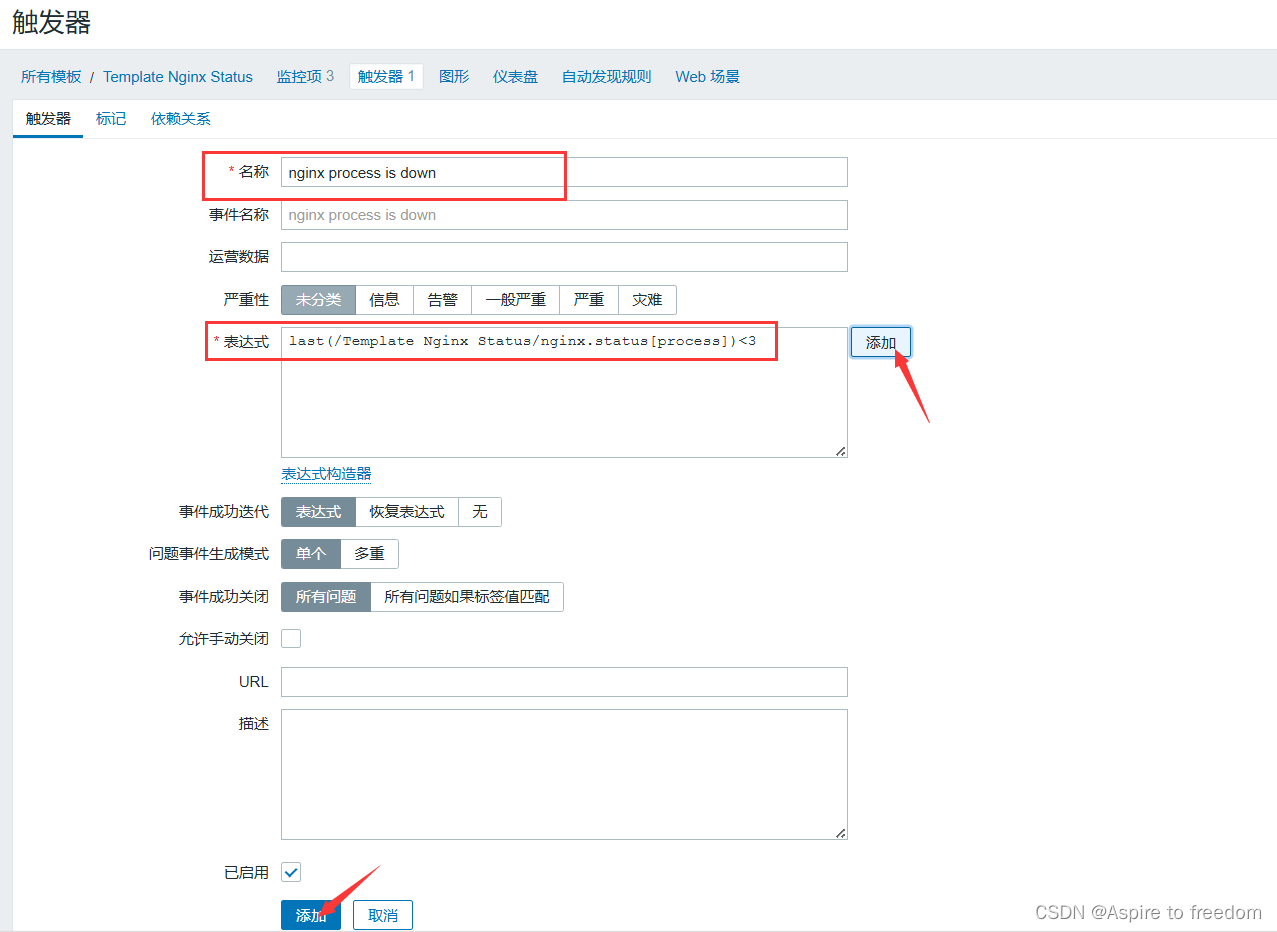Open Template Nginx Status breadcrumb link
Screen dimensions: 1277x932
[x=178, y=77]
